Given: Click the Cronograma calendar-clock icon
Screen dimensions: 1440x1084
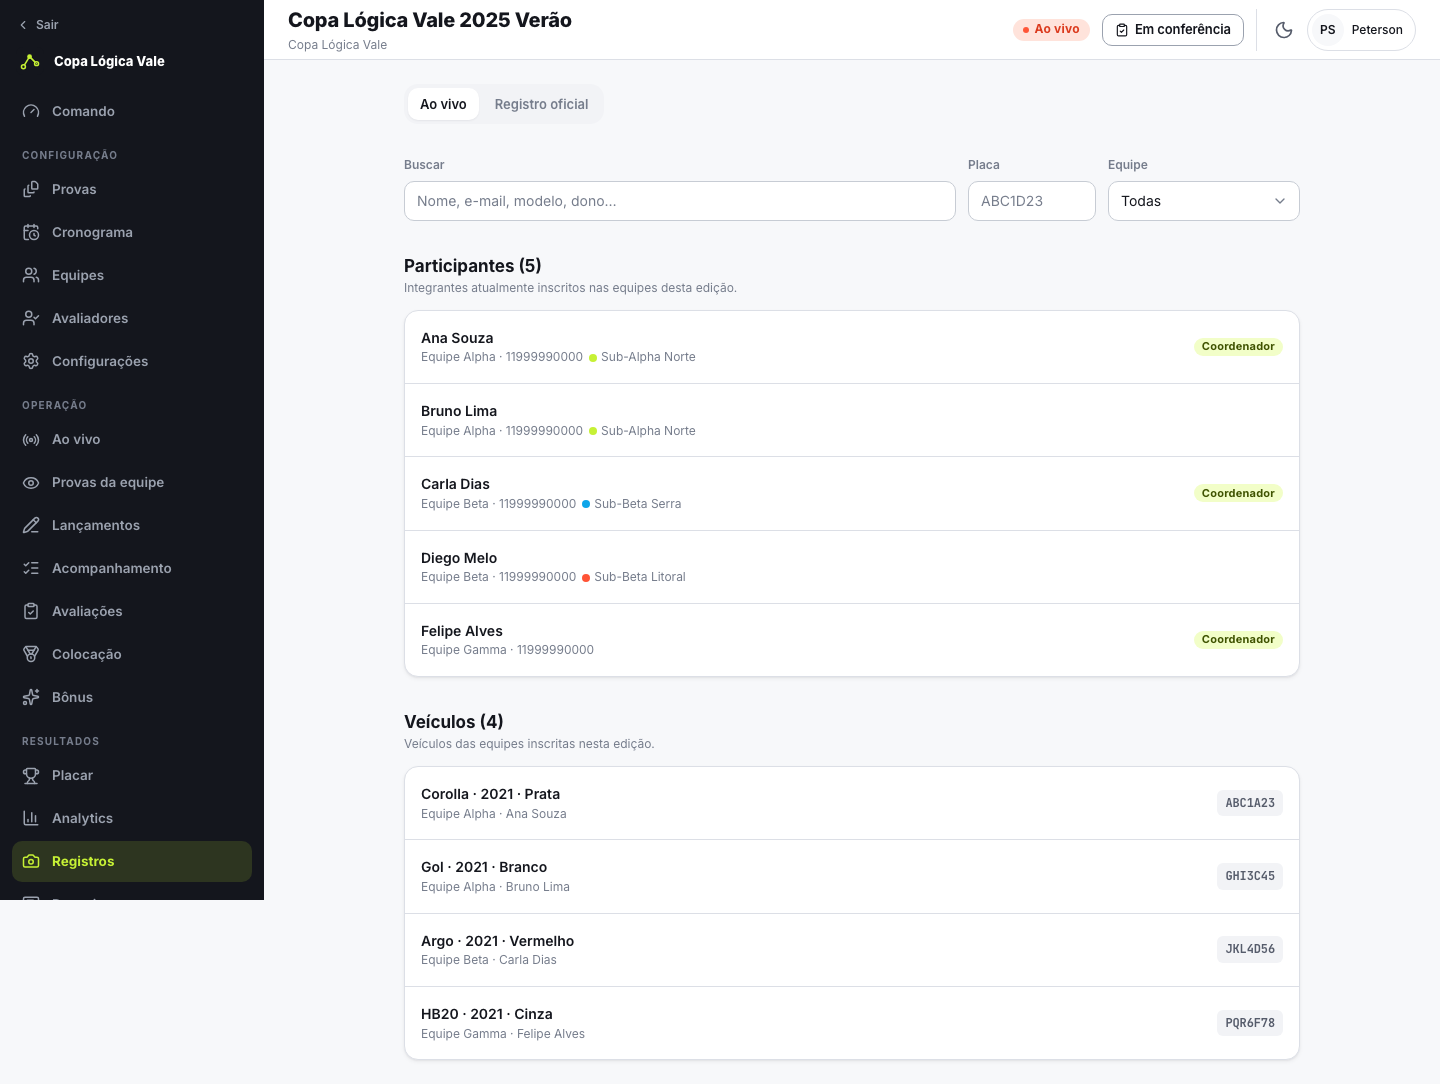Looking at the screenshot, I should point(31,232).
